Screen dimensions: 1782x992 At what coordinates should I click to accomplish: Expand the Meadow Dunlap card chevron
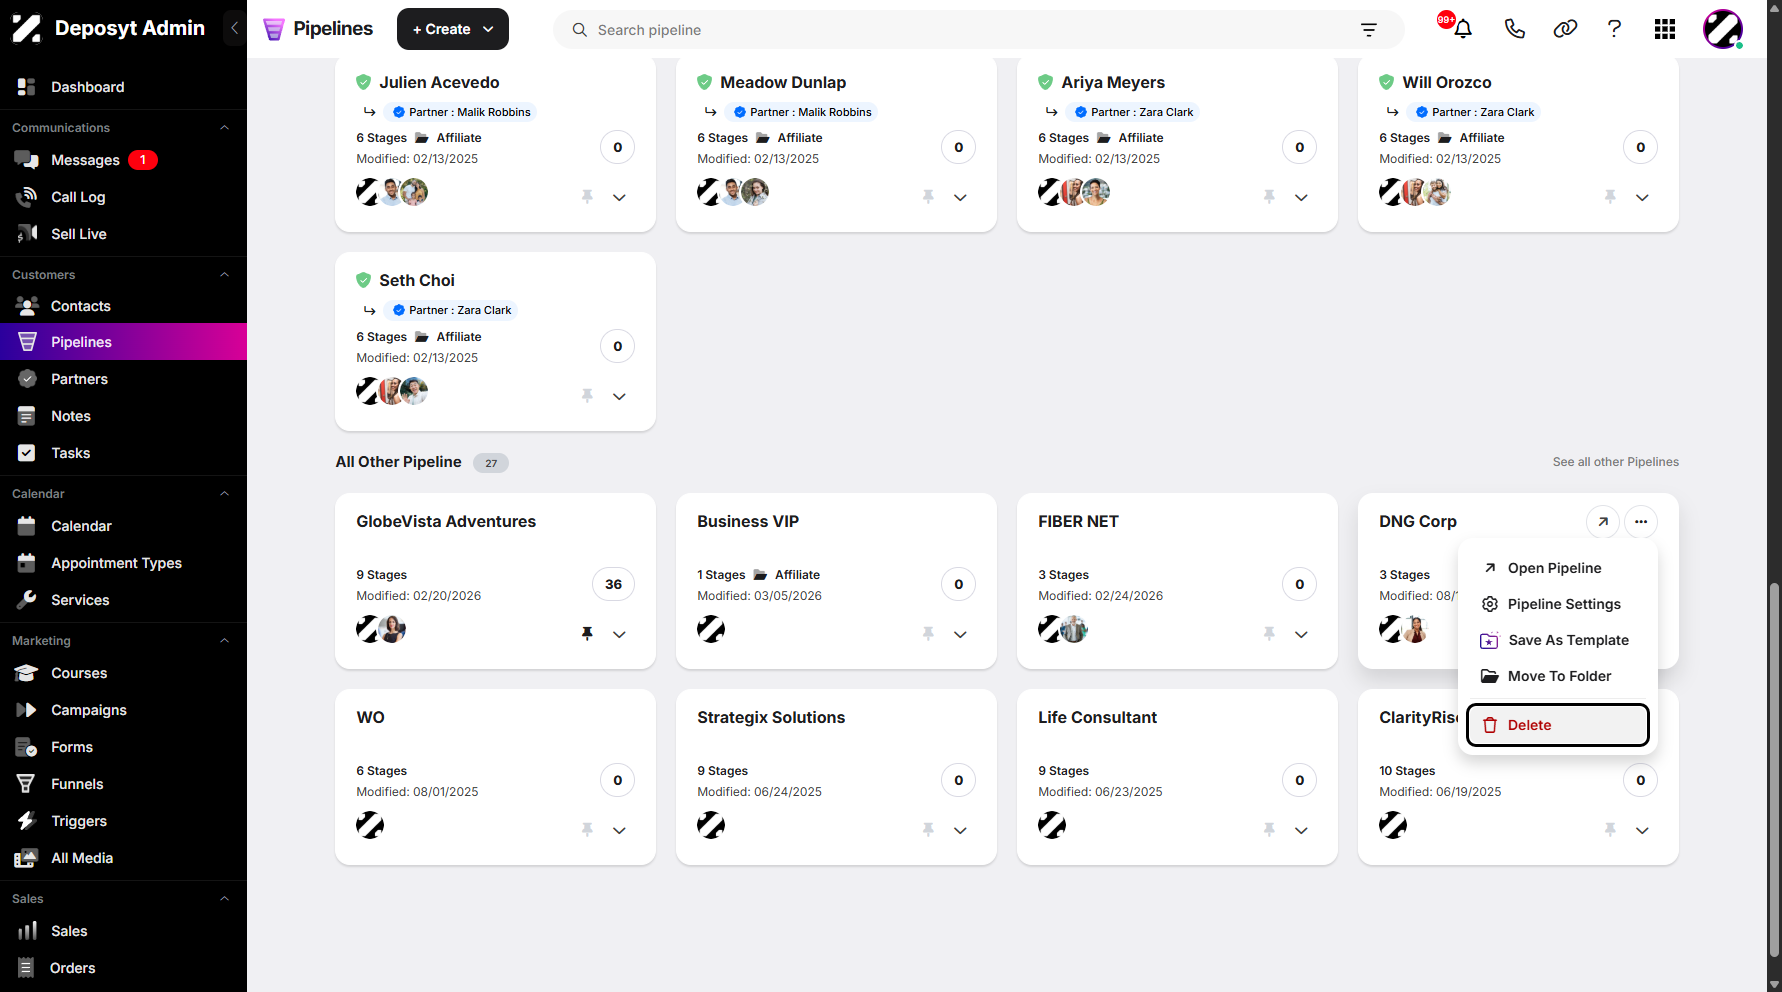tap(960, 197)
